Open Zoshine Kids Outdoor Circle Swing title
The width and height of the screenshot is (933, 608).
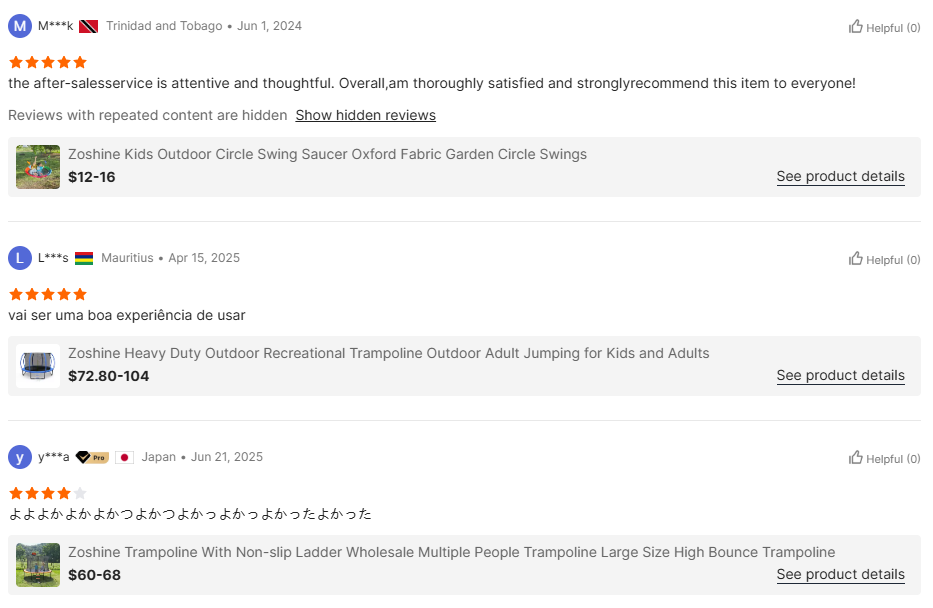point(327,154)
